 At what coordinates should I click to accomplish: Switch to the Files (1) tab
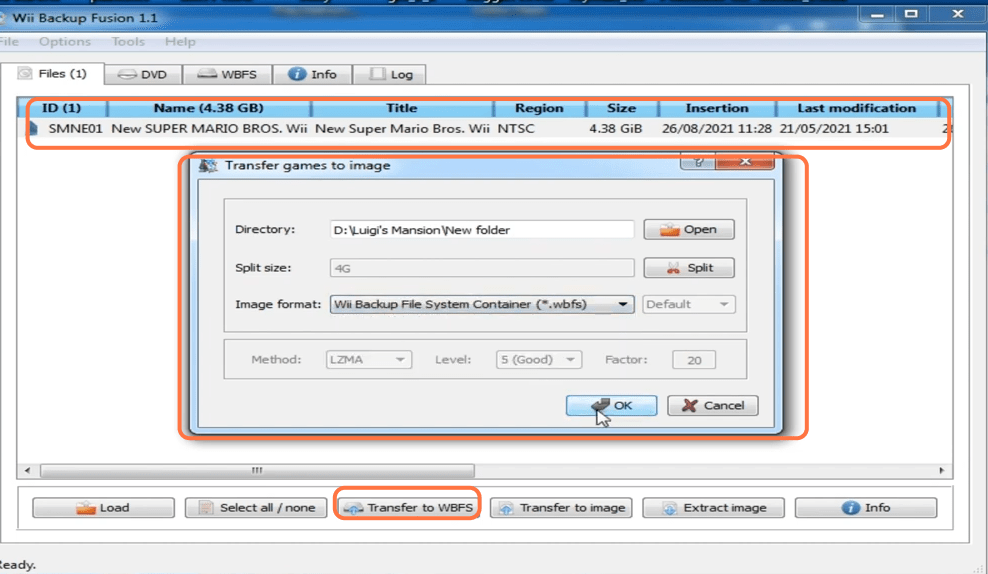(52, 74)
